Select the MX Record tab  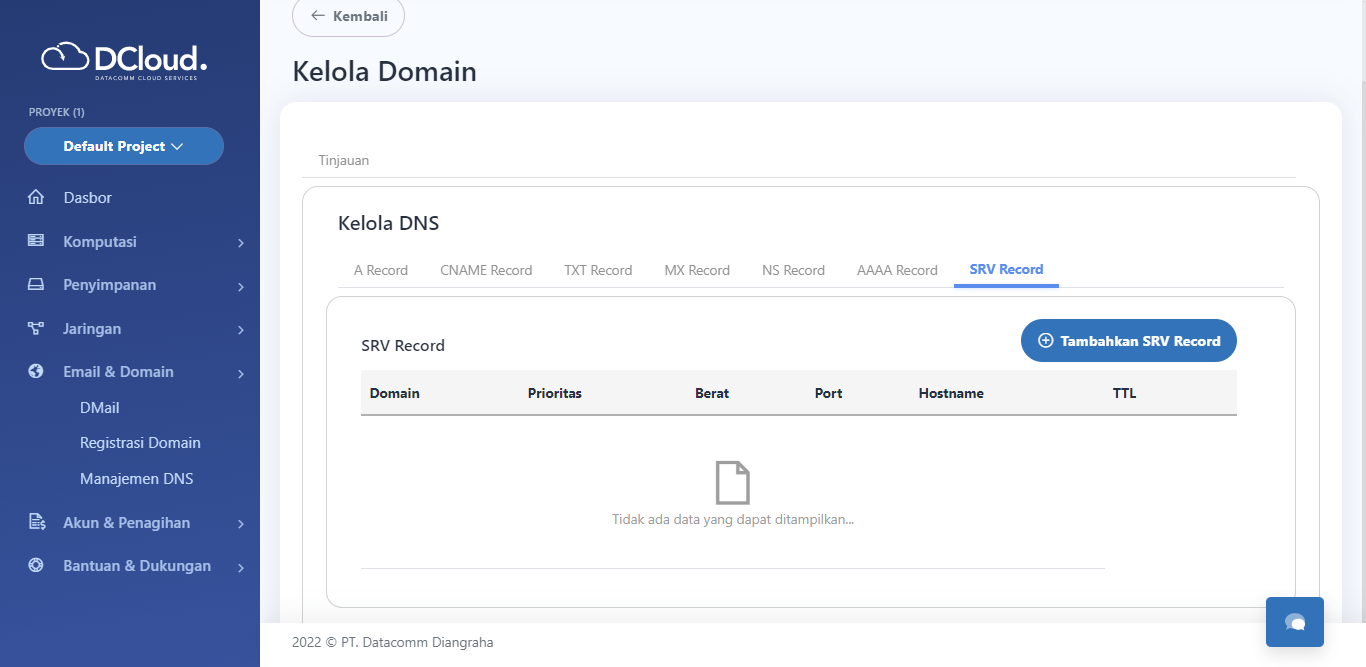[697, 270]
